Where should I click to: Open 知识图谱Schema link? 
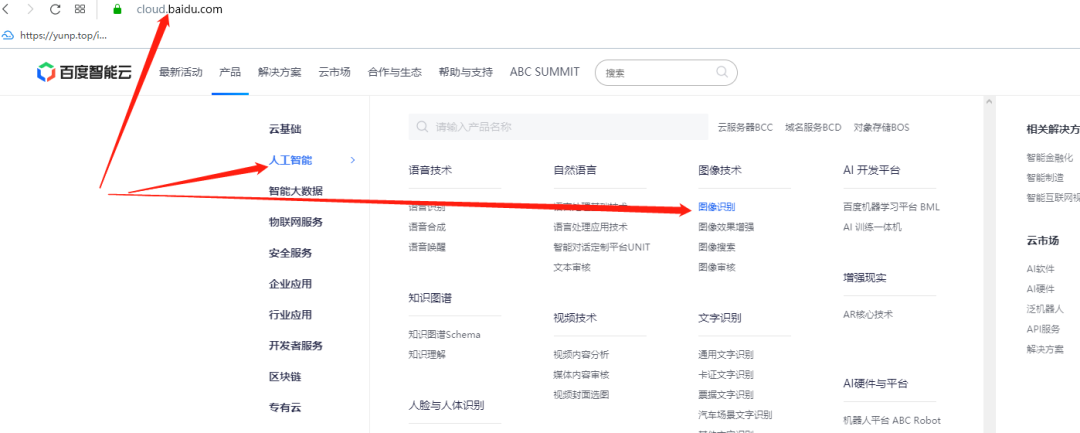pyautogui.click(x=444, y=335)
